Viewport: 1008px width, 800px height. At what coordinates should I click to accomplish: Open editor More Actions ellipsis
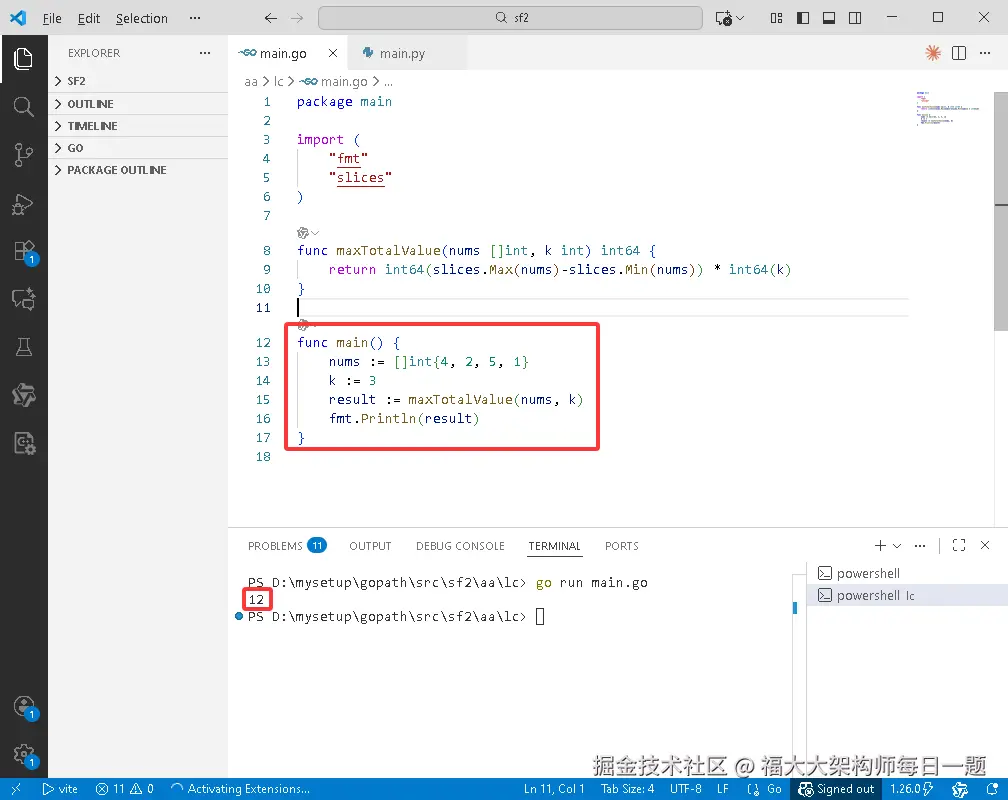(x=985, y=53)
